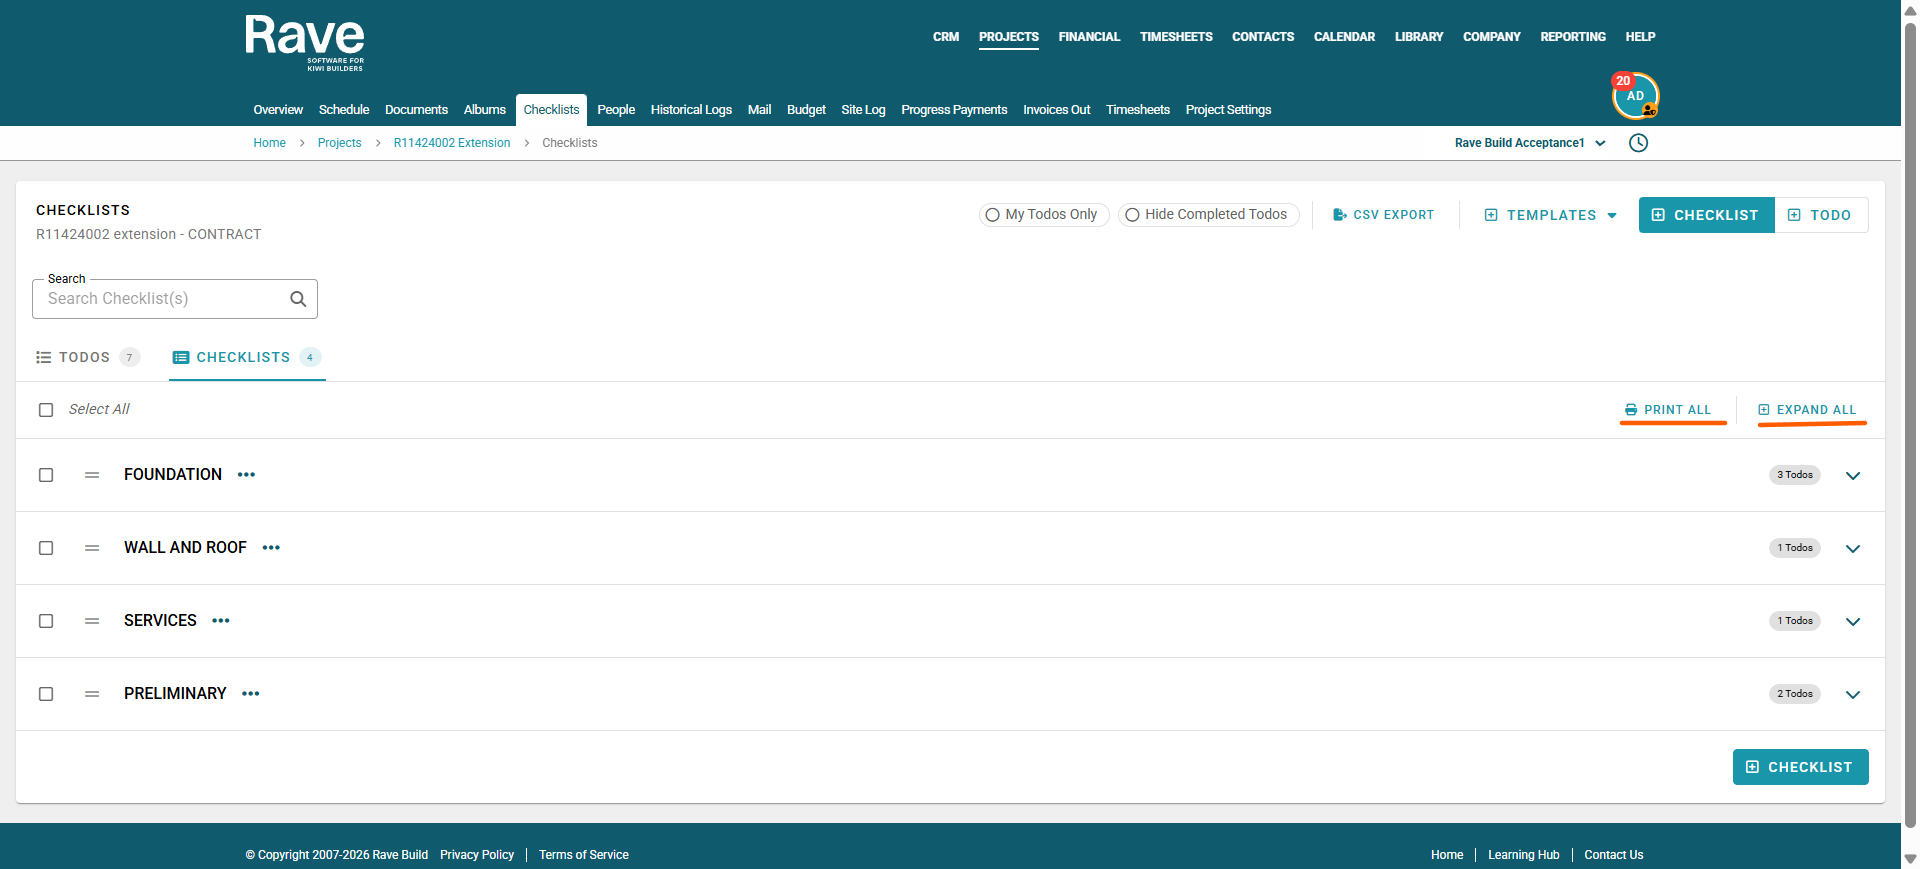The width and height of the screenshot is (1920, 869).
Task: Check the Select All checkbox
Action: (46, 410)
